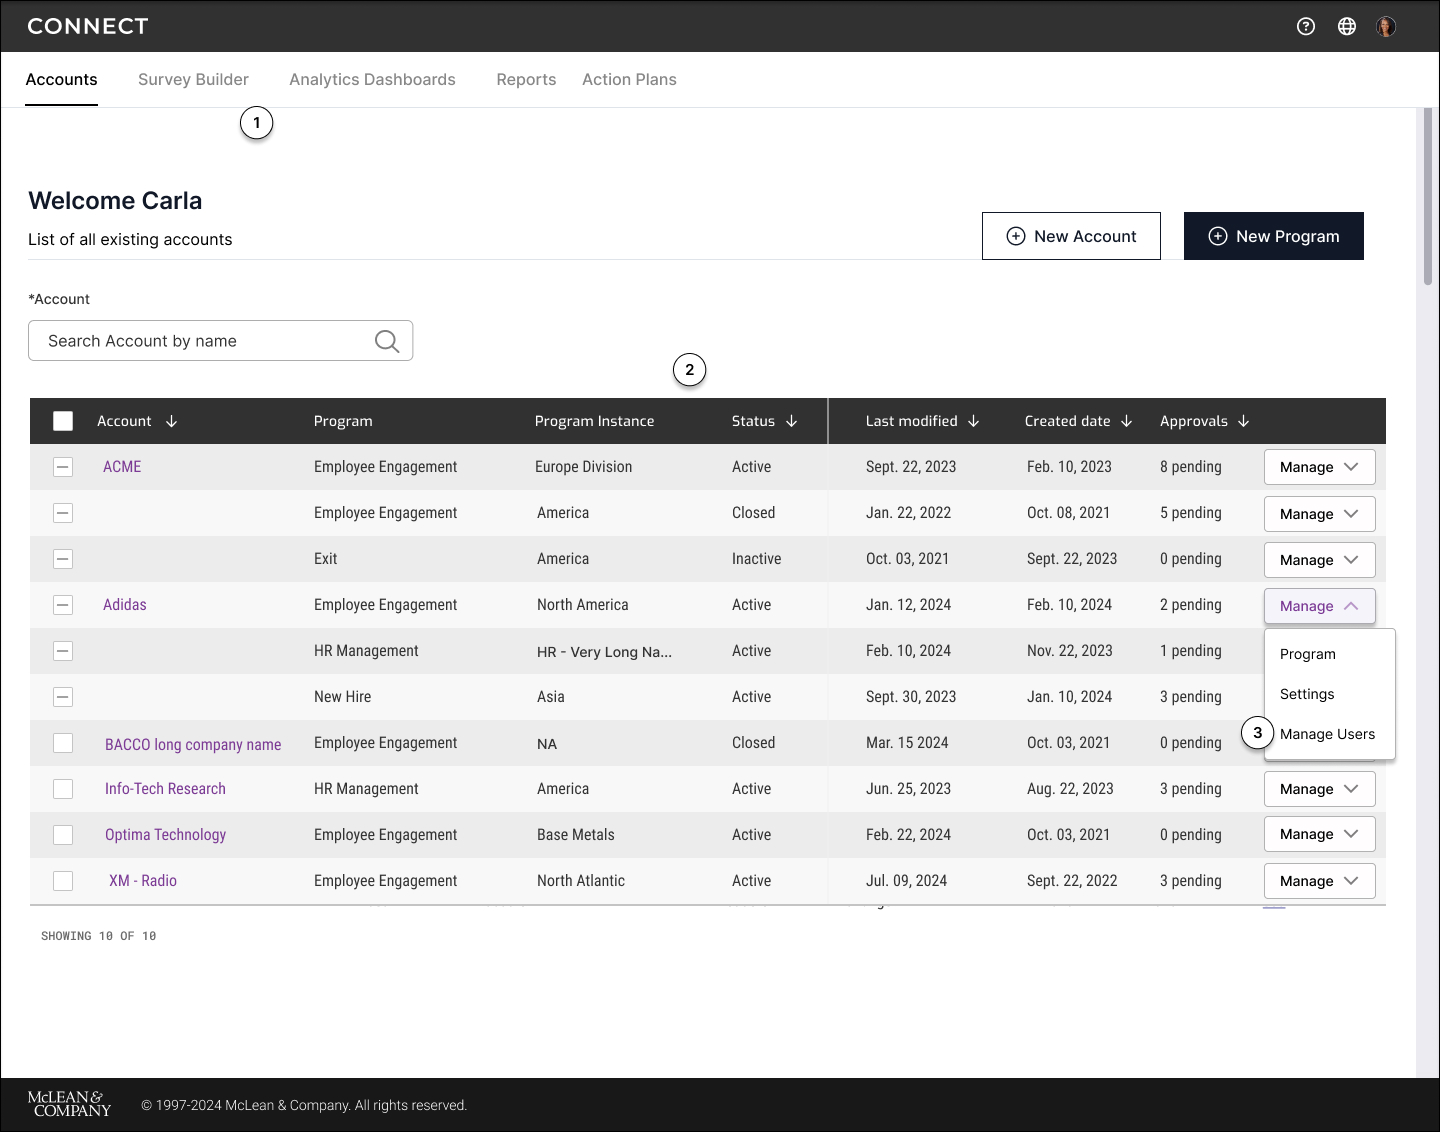Click the globe language icon
The image size is (1440, 1132).
[x=1347, y=27]
